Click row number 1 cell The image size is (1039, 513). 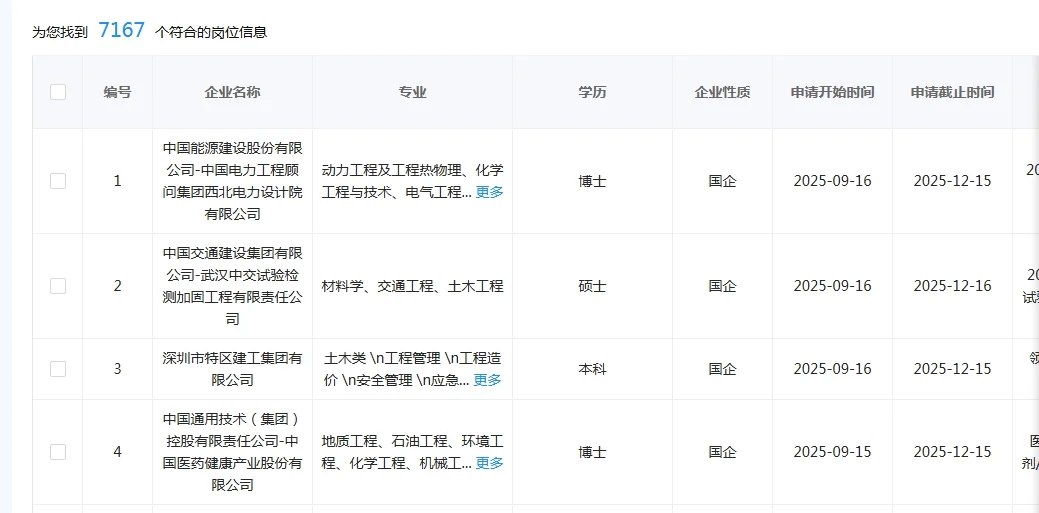(117, 181)
